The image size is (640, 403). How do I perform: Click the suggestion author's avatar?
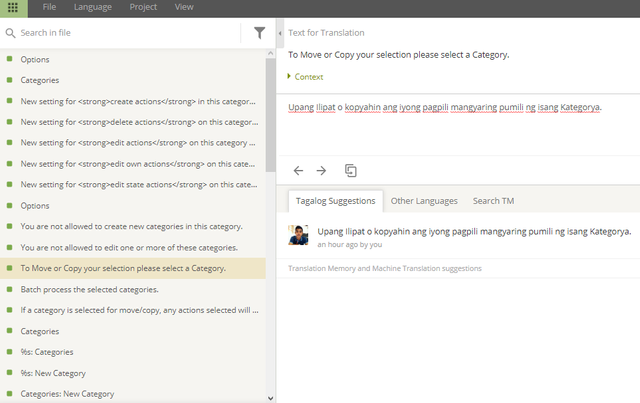coord(299,235)
